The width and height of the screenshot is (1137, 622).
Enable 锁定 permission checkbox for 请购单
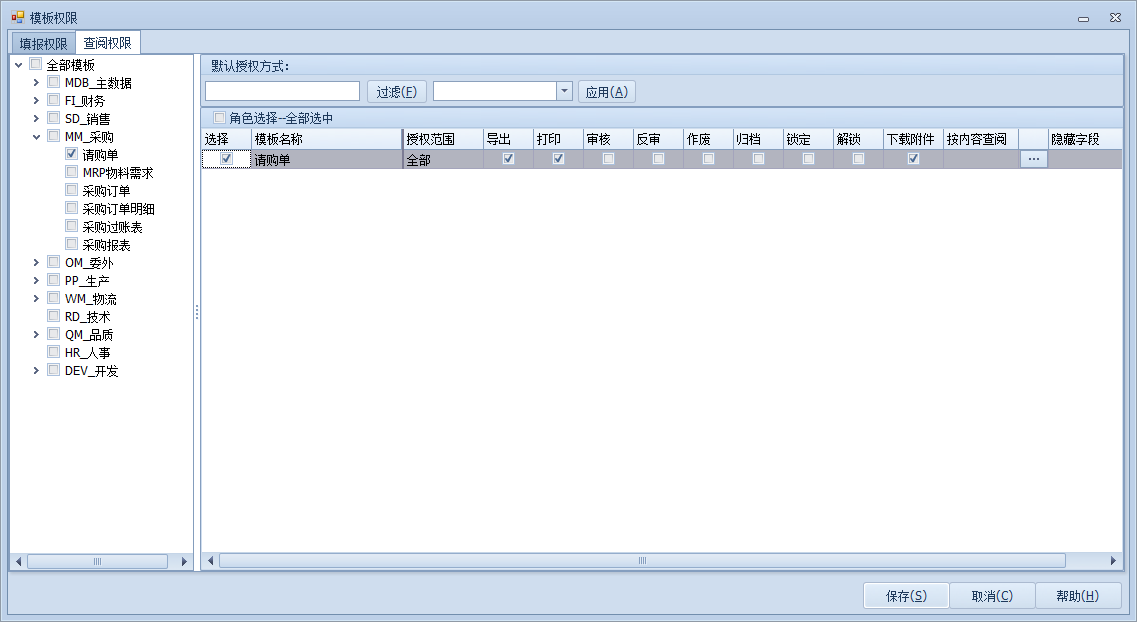(808, 159)
